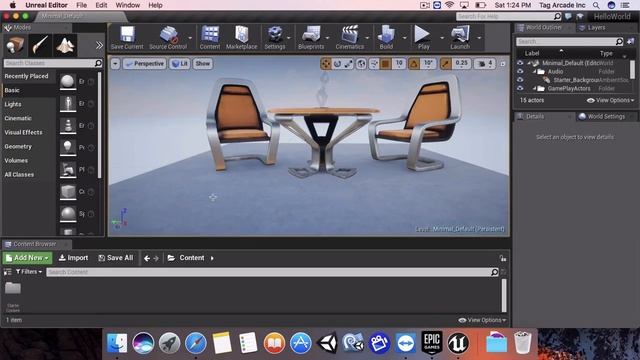Open the Epic Games Launcher in the Dock
640x360 pixels.
[x=432, y=343]
